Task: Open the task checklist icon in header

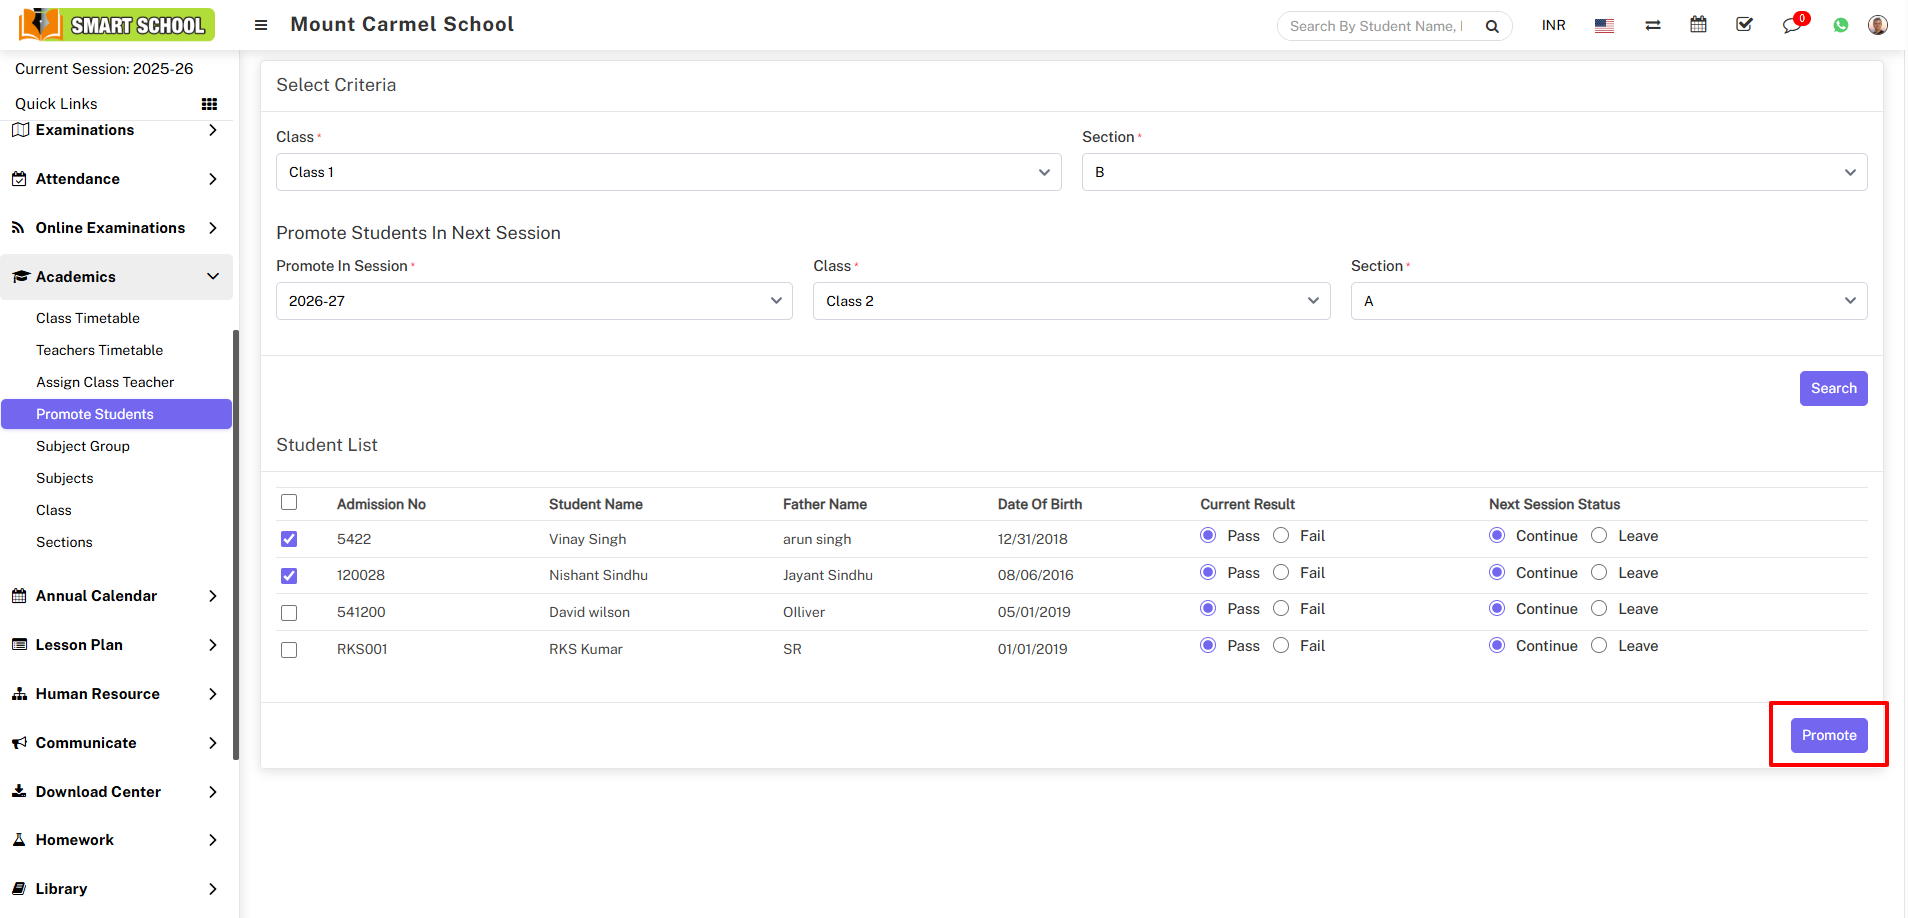Action: point(1744,25)
